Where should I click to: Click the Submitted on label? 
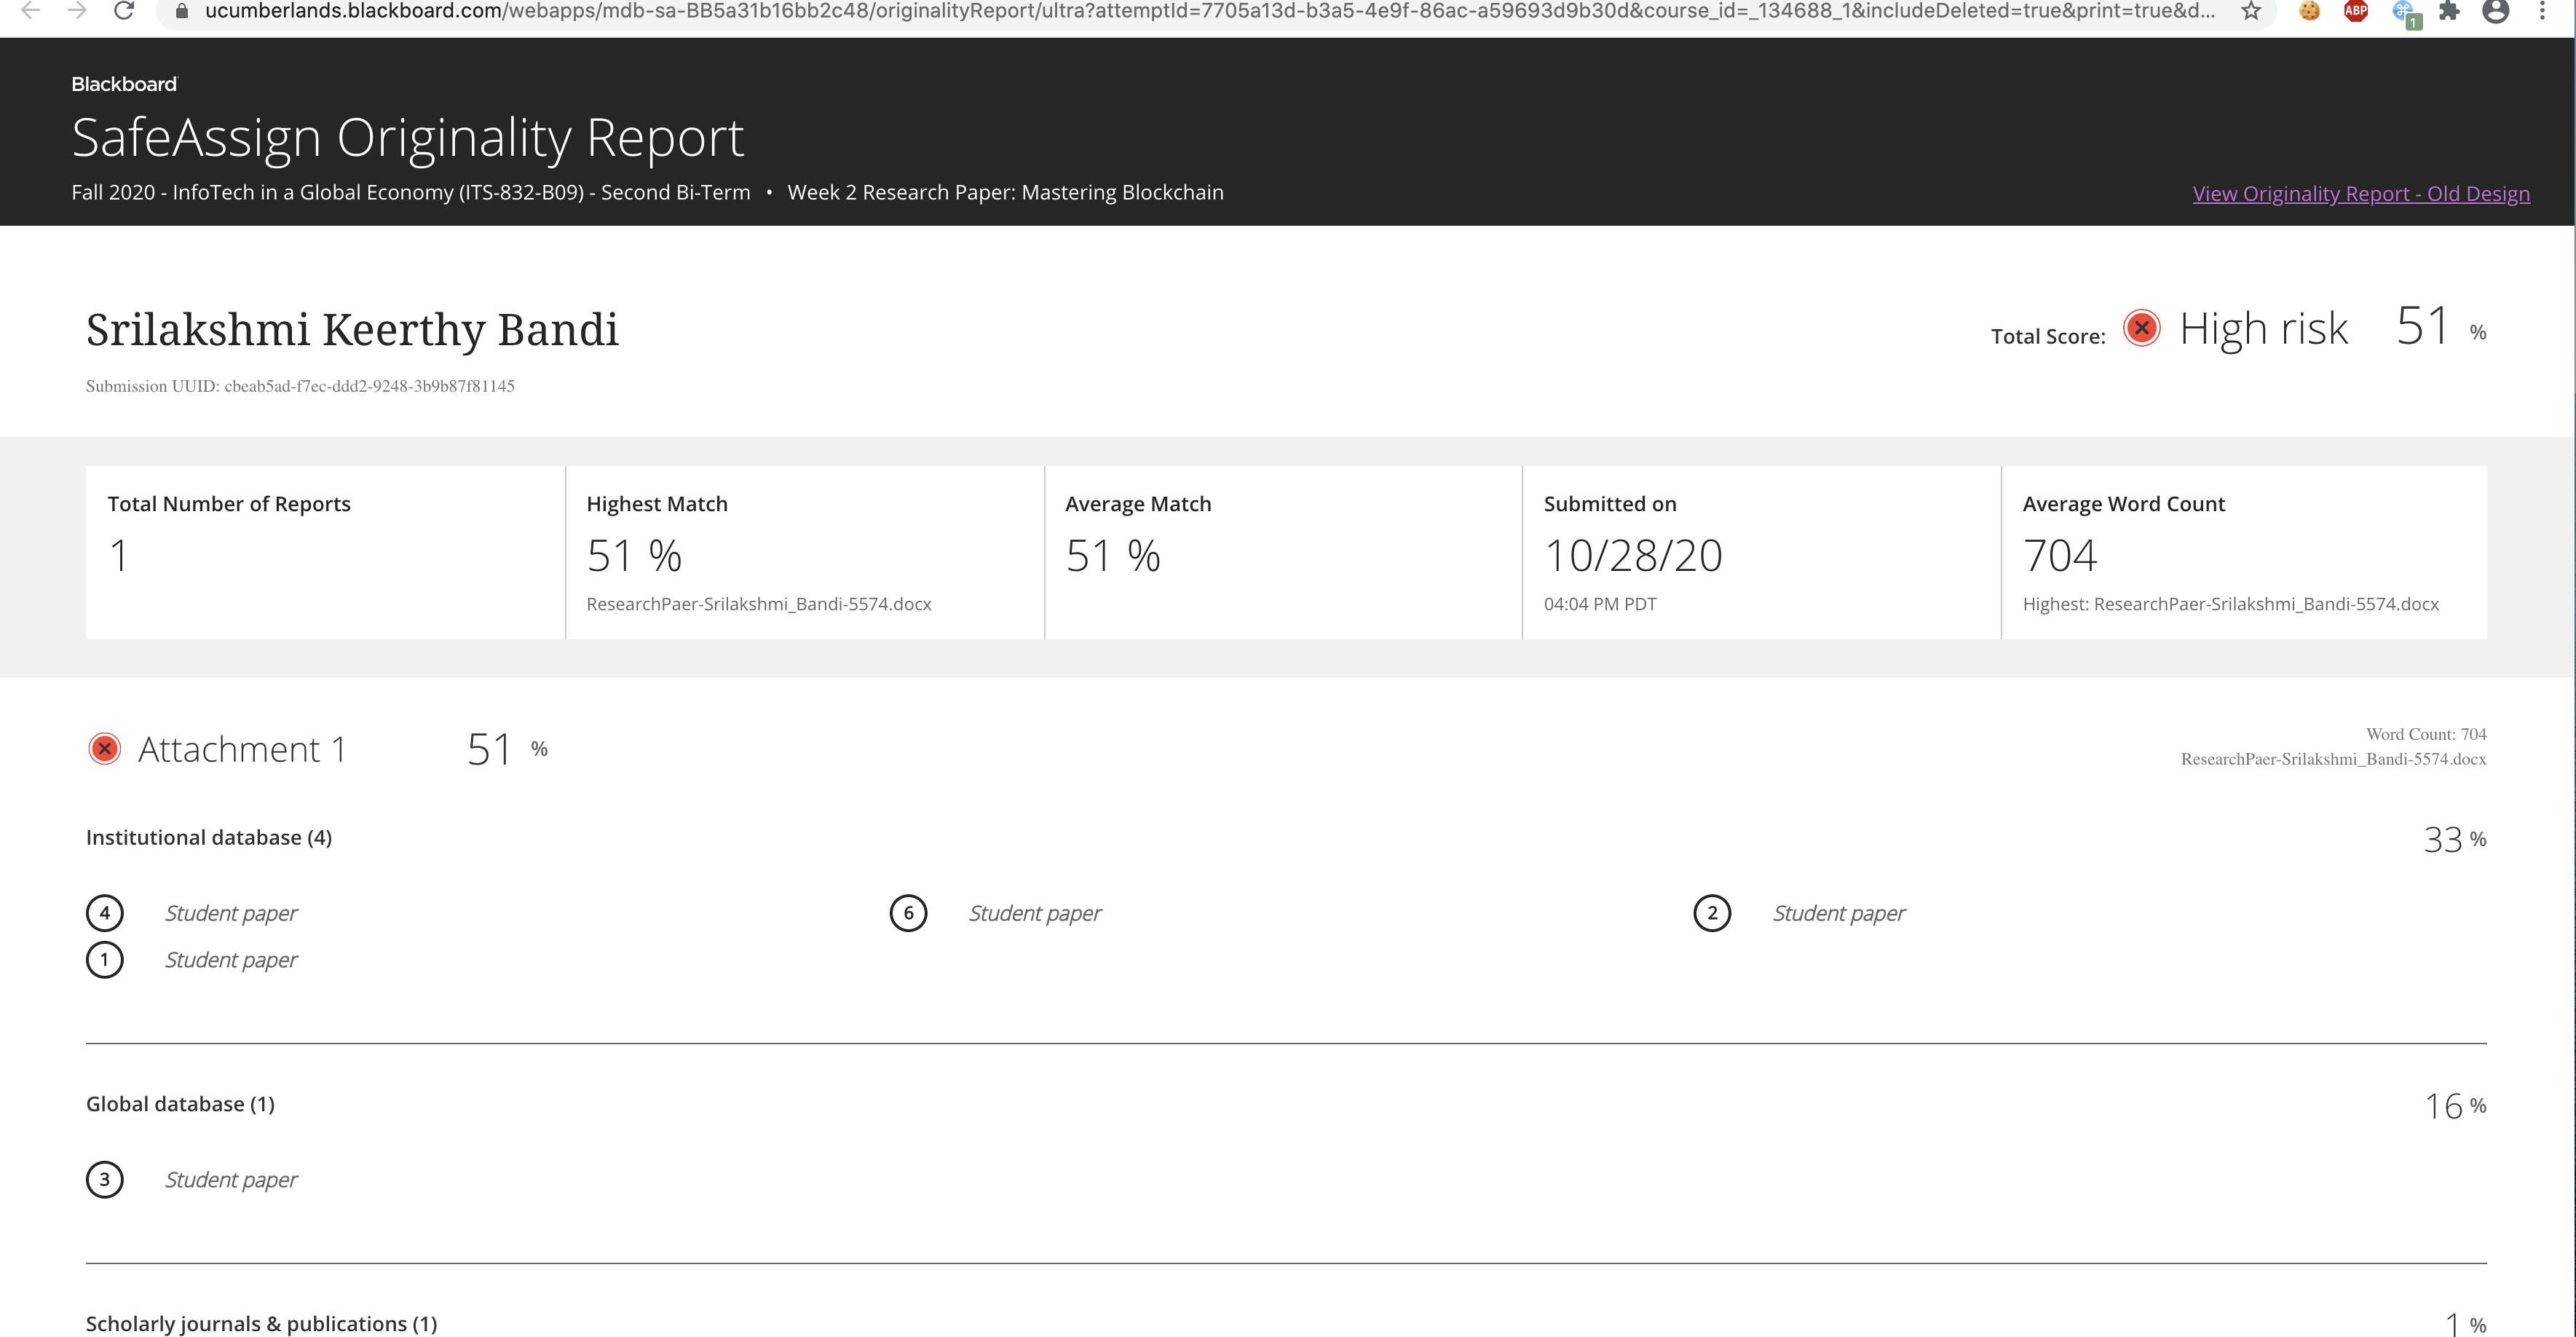coord(1610,504)
